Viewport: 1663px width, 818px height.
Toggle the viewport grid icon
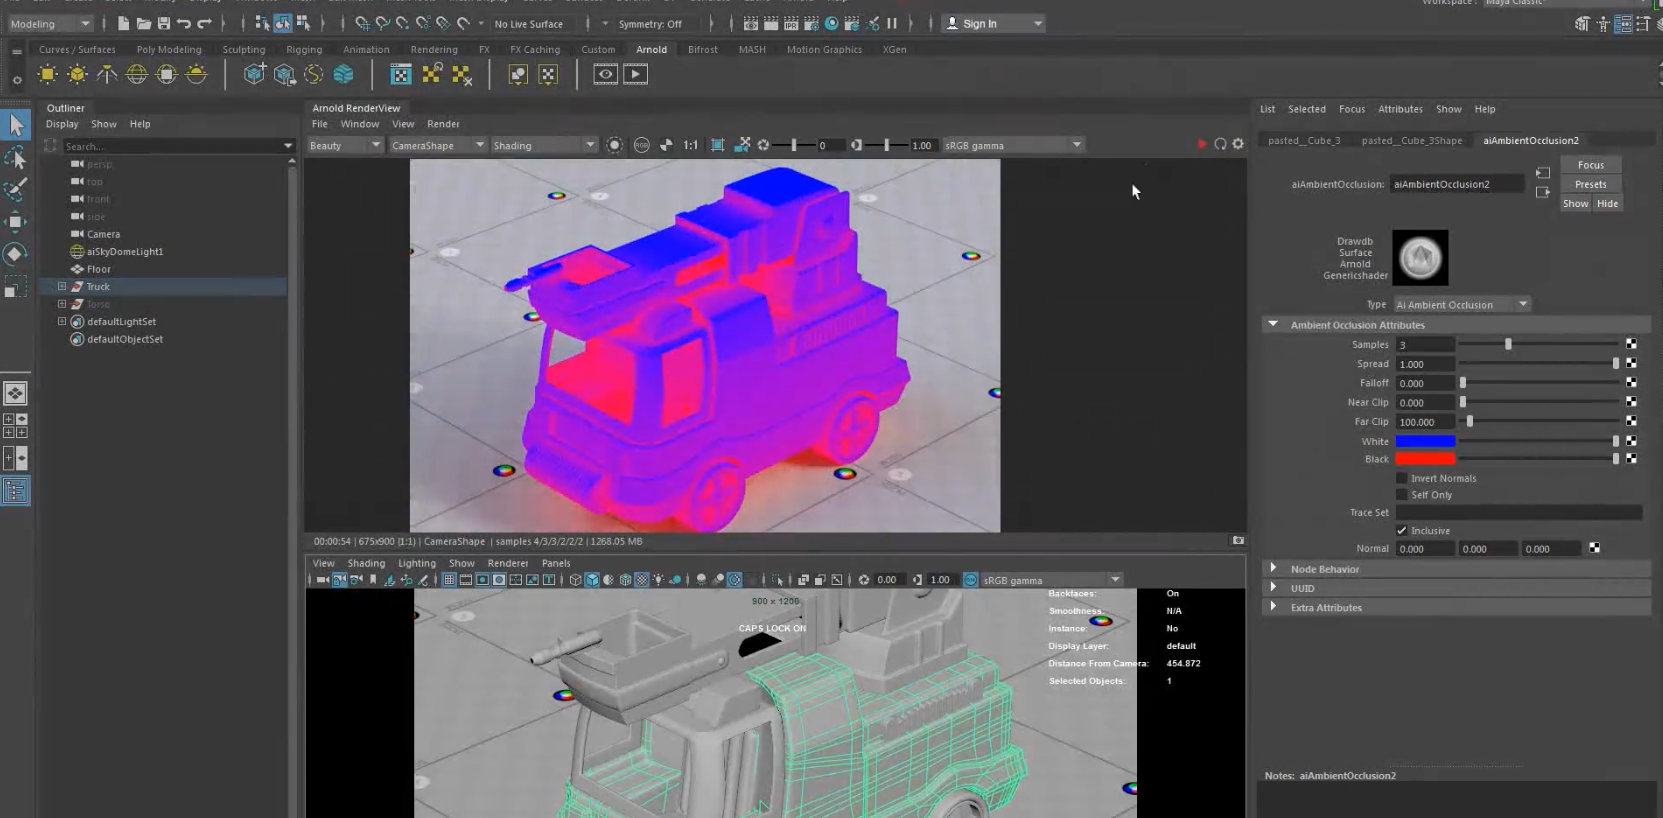[449, 579]
